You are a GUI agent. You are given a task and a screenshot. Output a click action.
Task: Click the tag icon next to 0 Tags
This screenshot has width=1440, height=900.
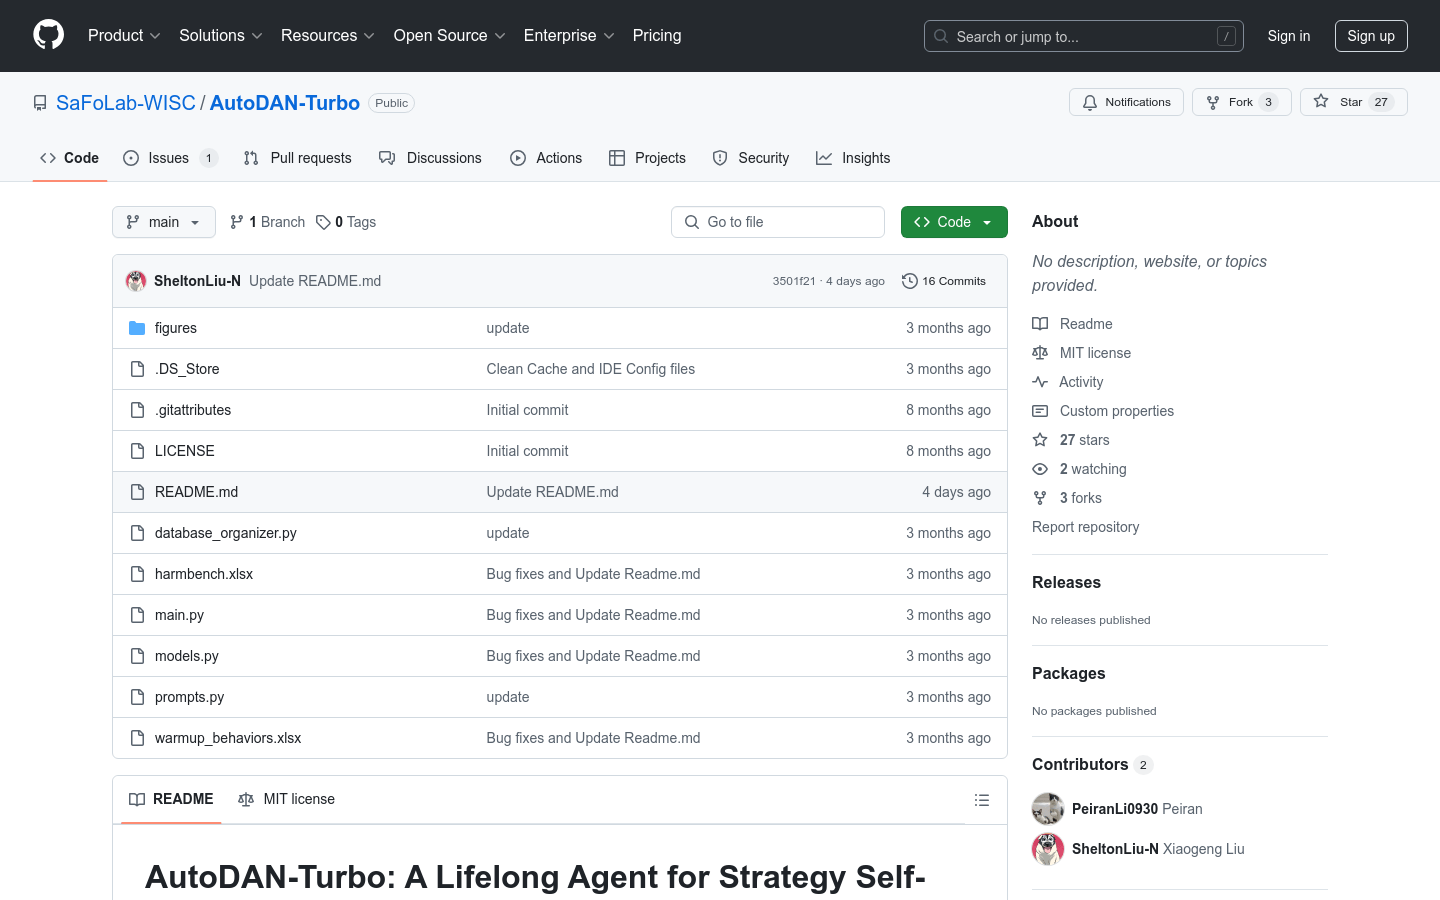(x=323, y=222)
